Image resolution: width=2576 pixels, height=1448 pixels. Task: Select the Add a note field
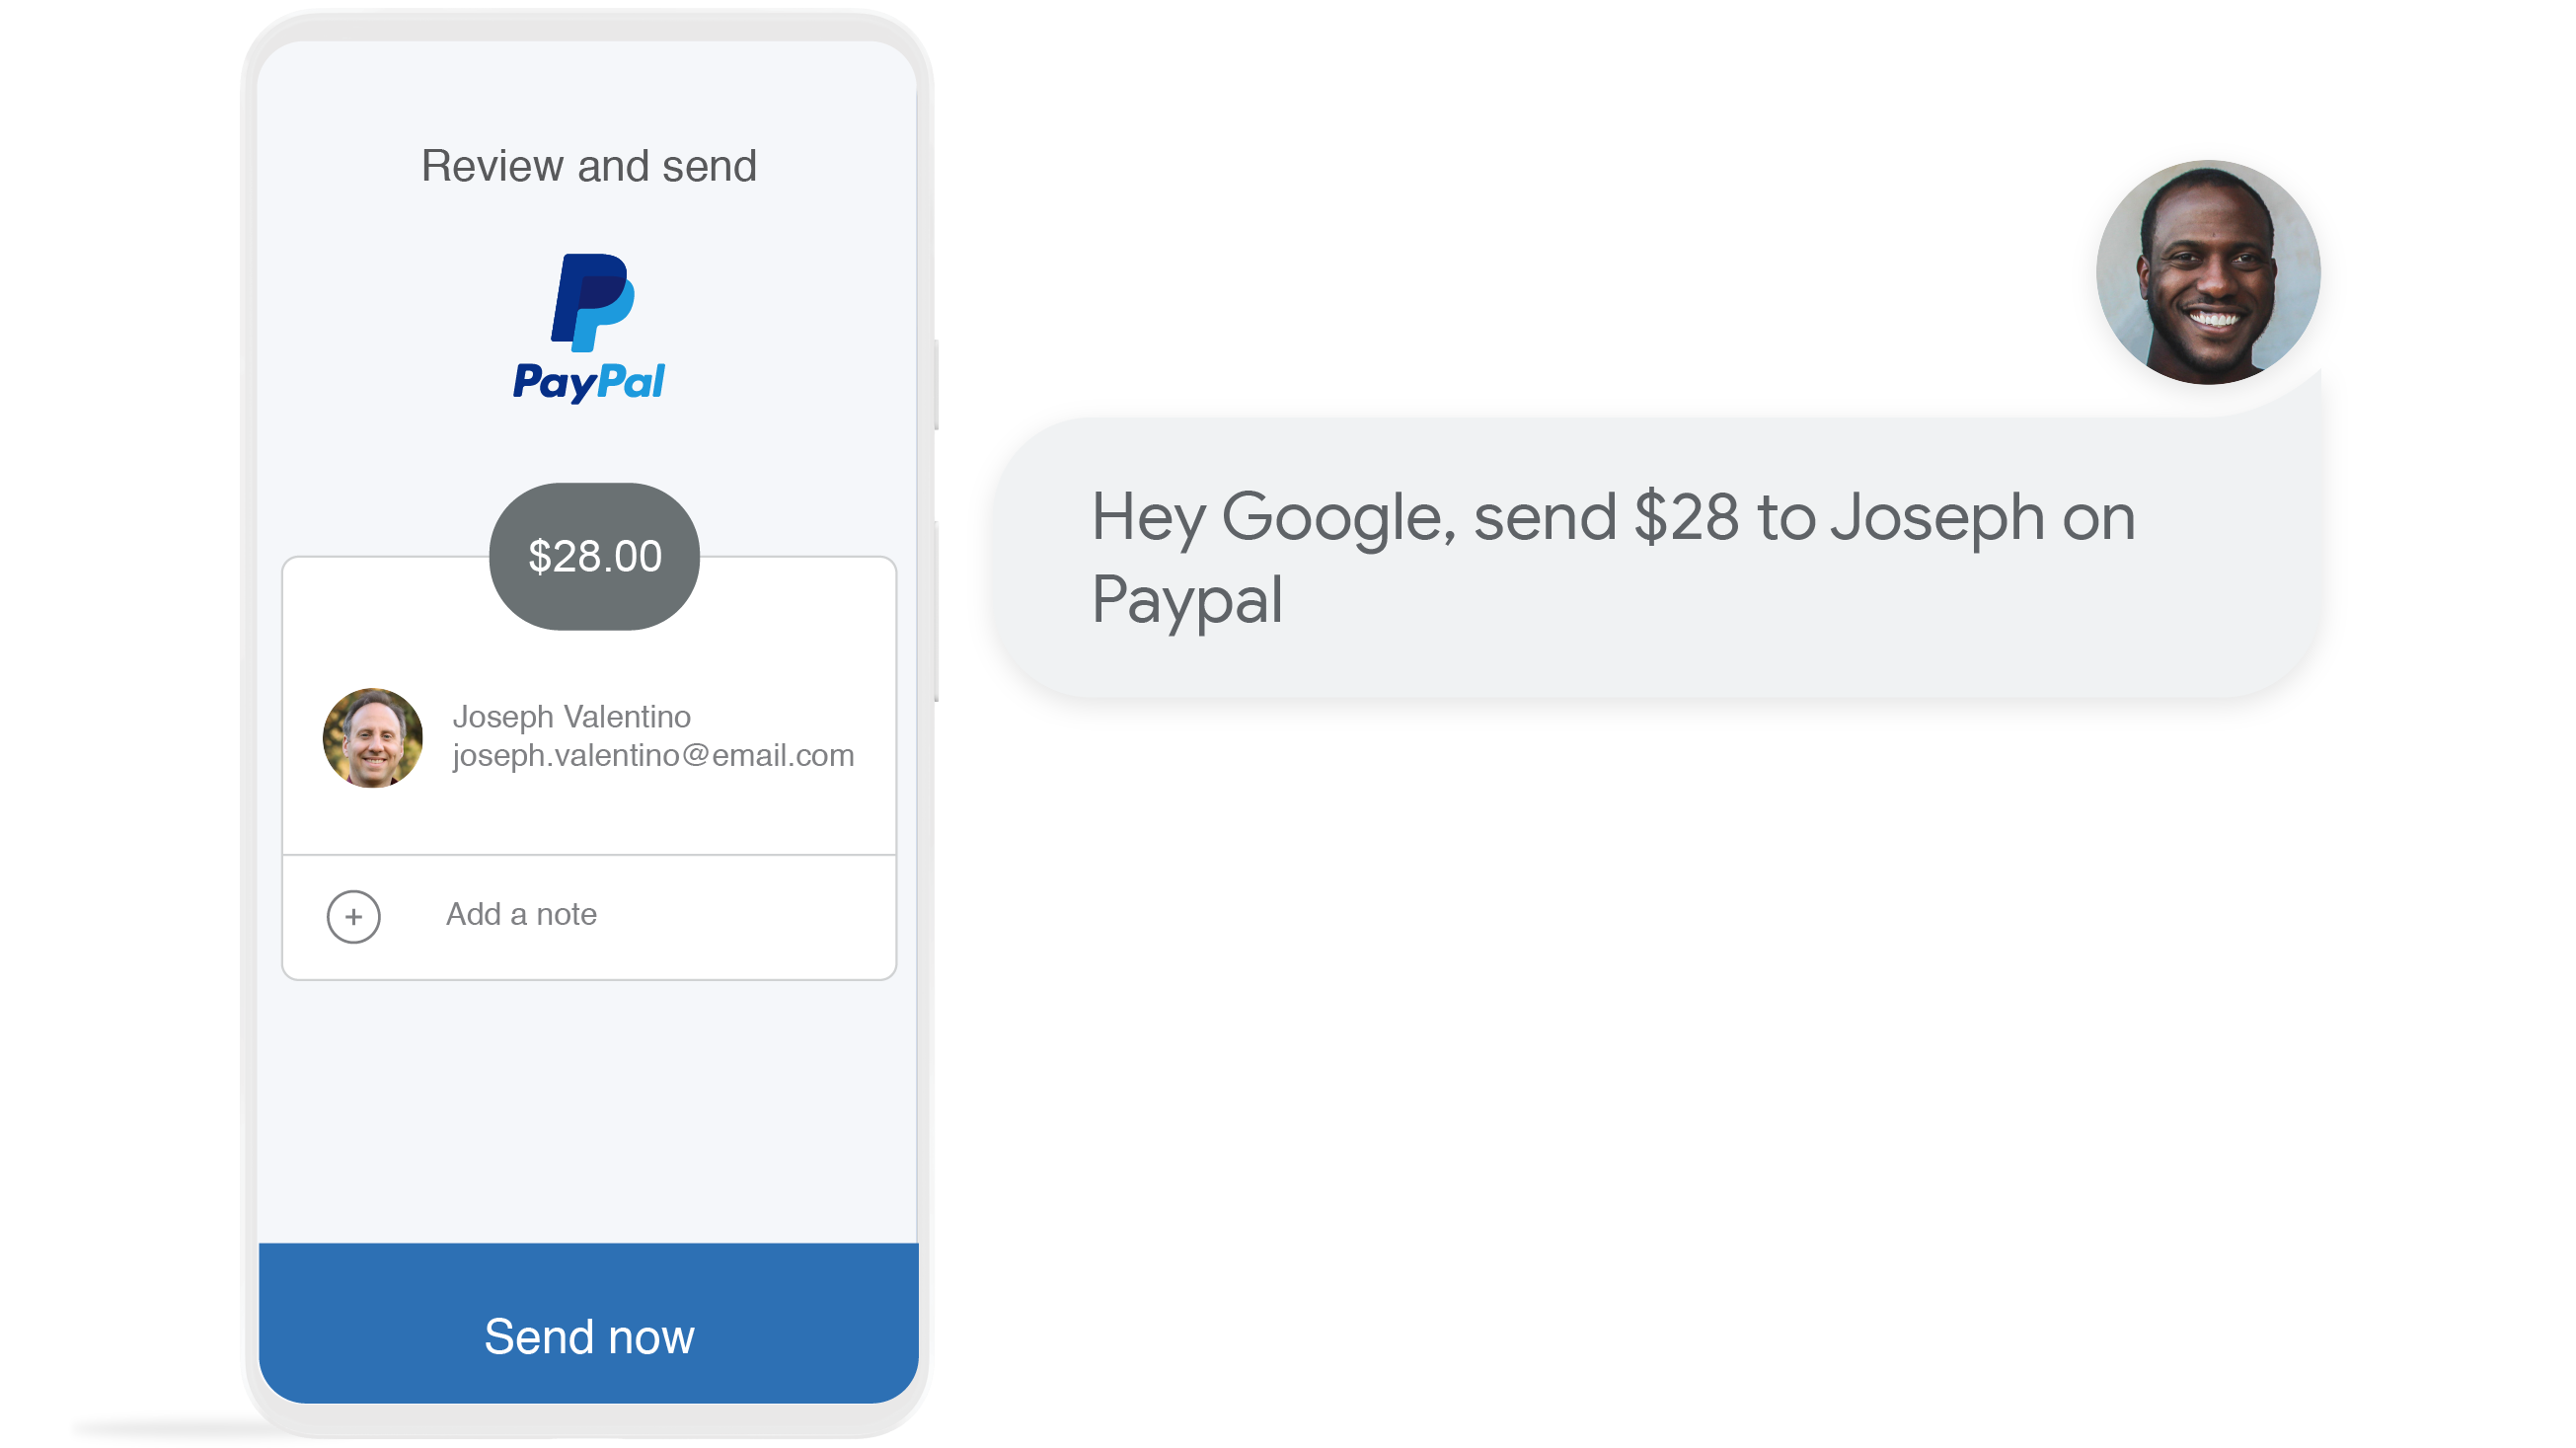521,914
